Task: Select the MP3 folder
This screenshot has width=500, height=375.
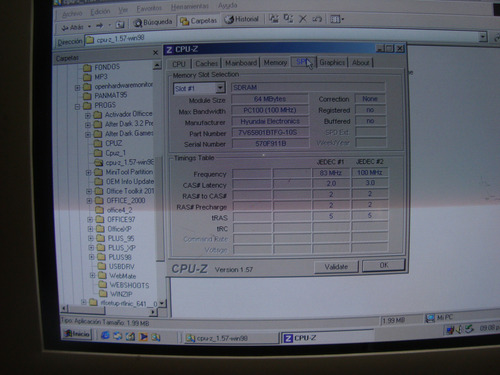Action: pos(101,77)
